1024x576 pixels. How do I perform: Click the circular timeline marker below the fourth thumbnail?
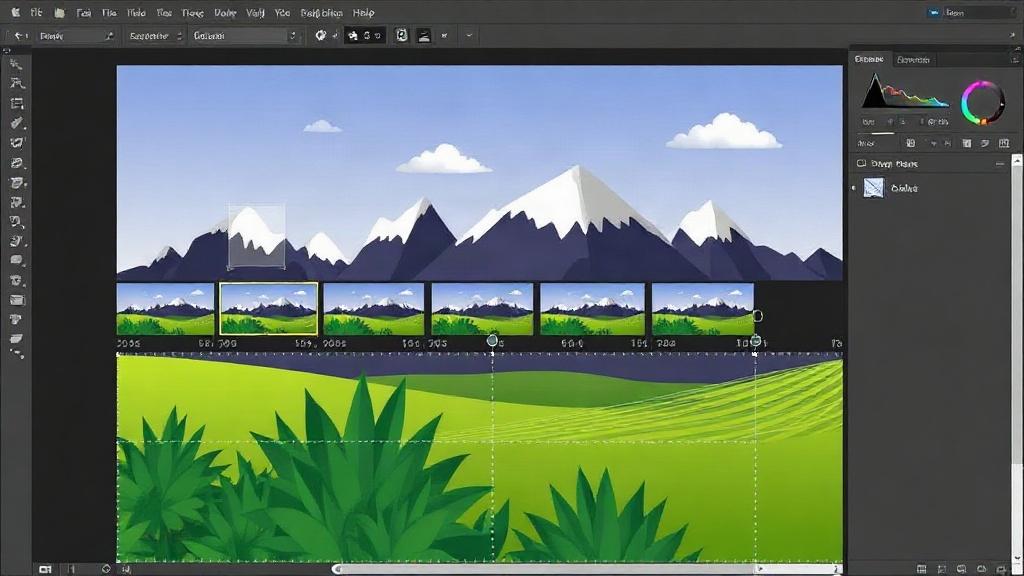click(x=492, y=340)
